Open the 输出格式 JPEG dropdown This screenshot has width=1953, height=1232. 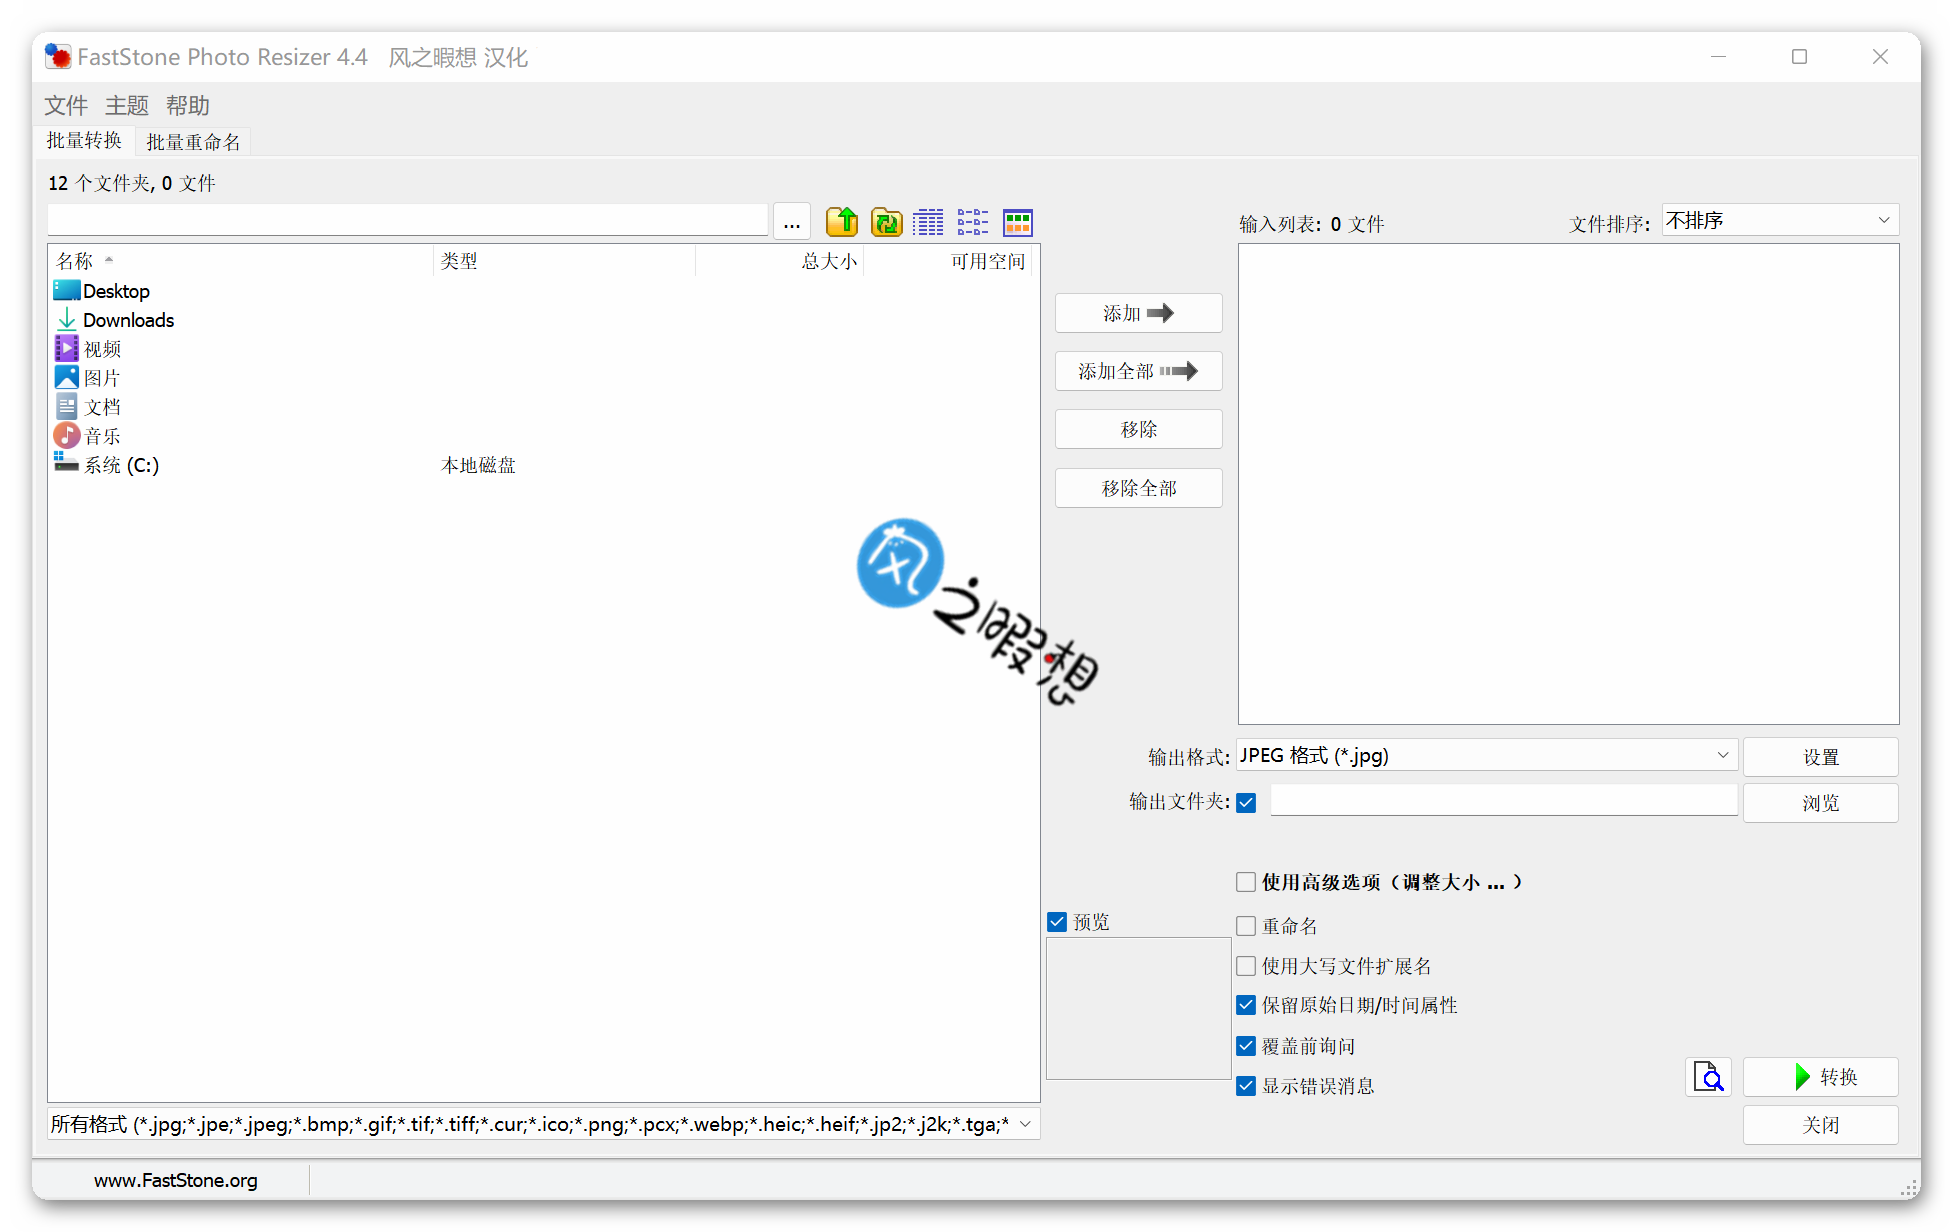click(x=1487, y=755)
